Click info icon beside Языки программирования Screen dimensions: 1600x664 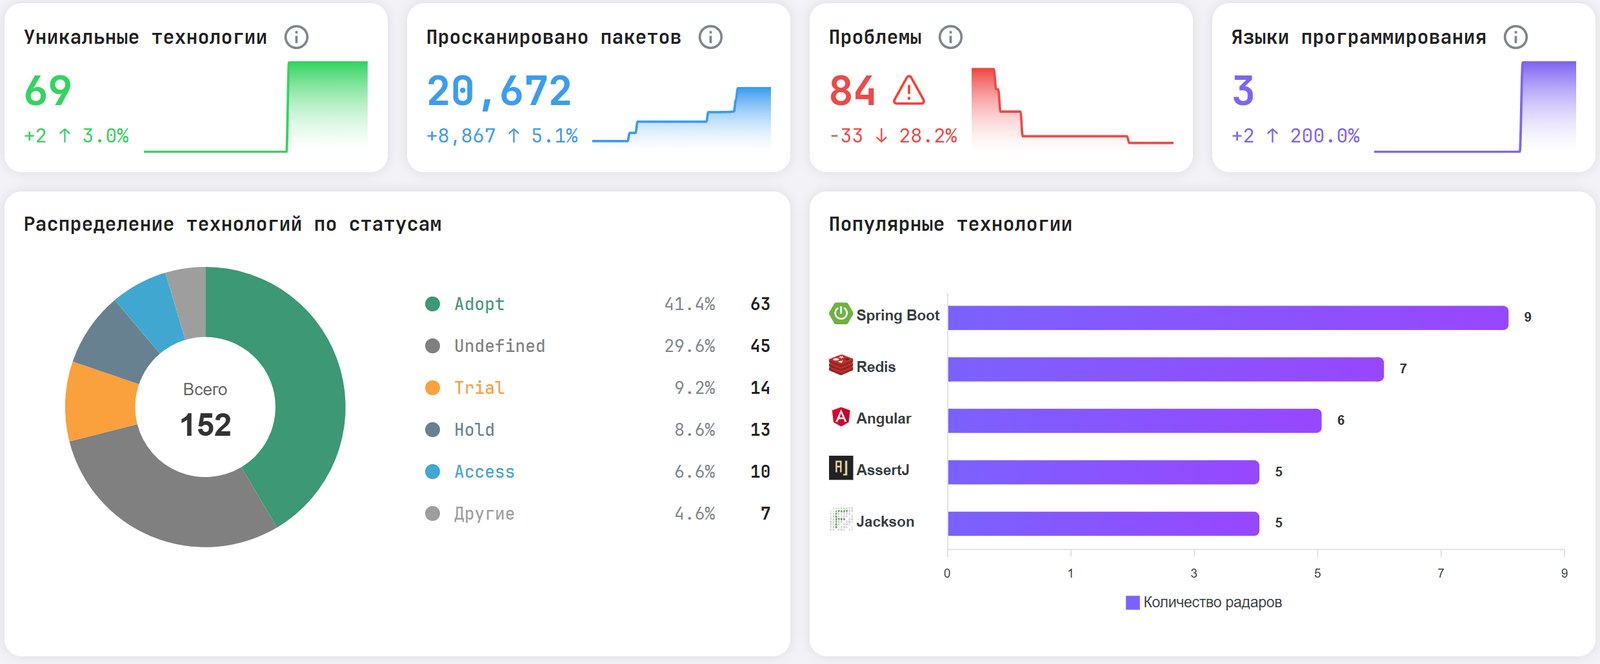coord(1516,37)
